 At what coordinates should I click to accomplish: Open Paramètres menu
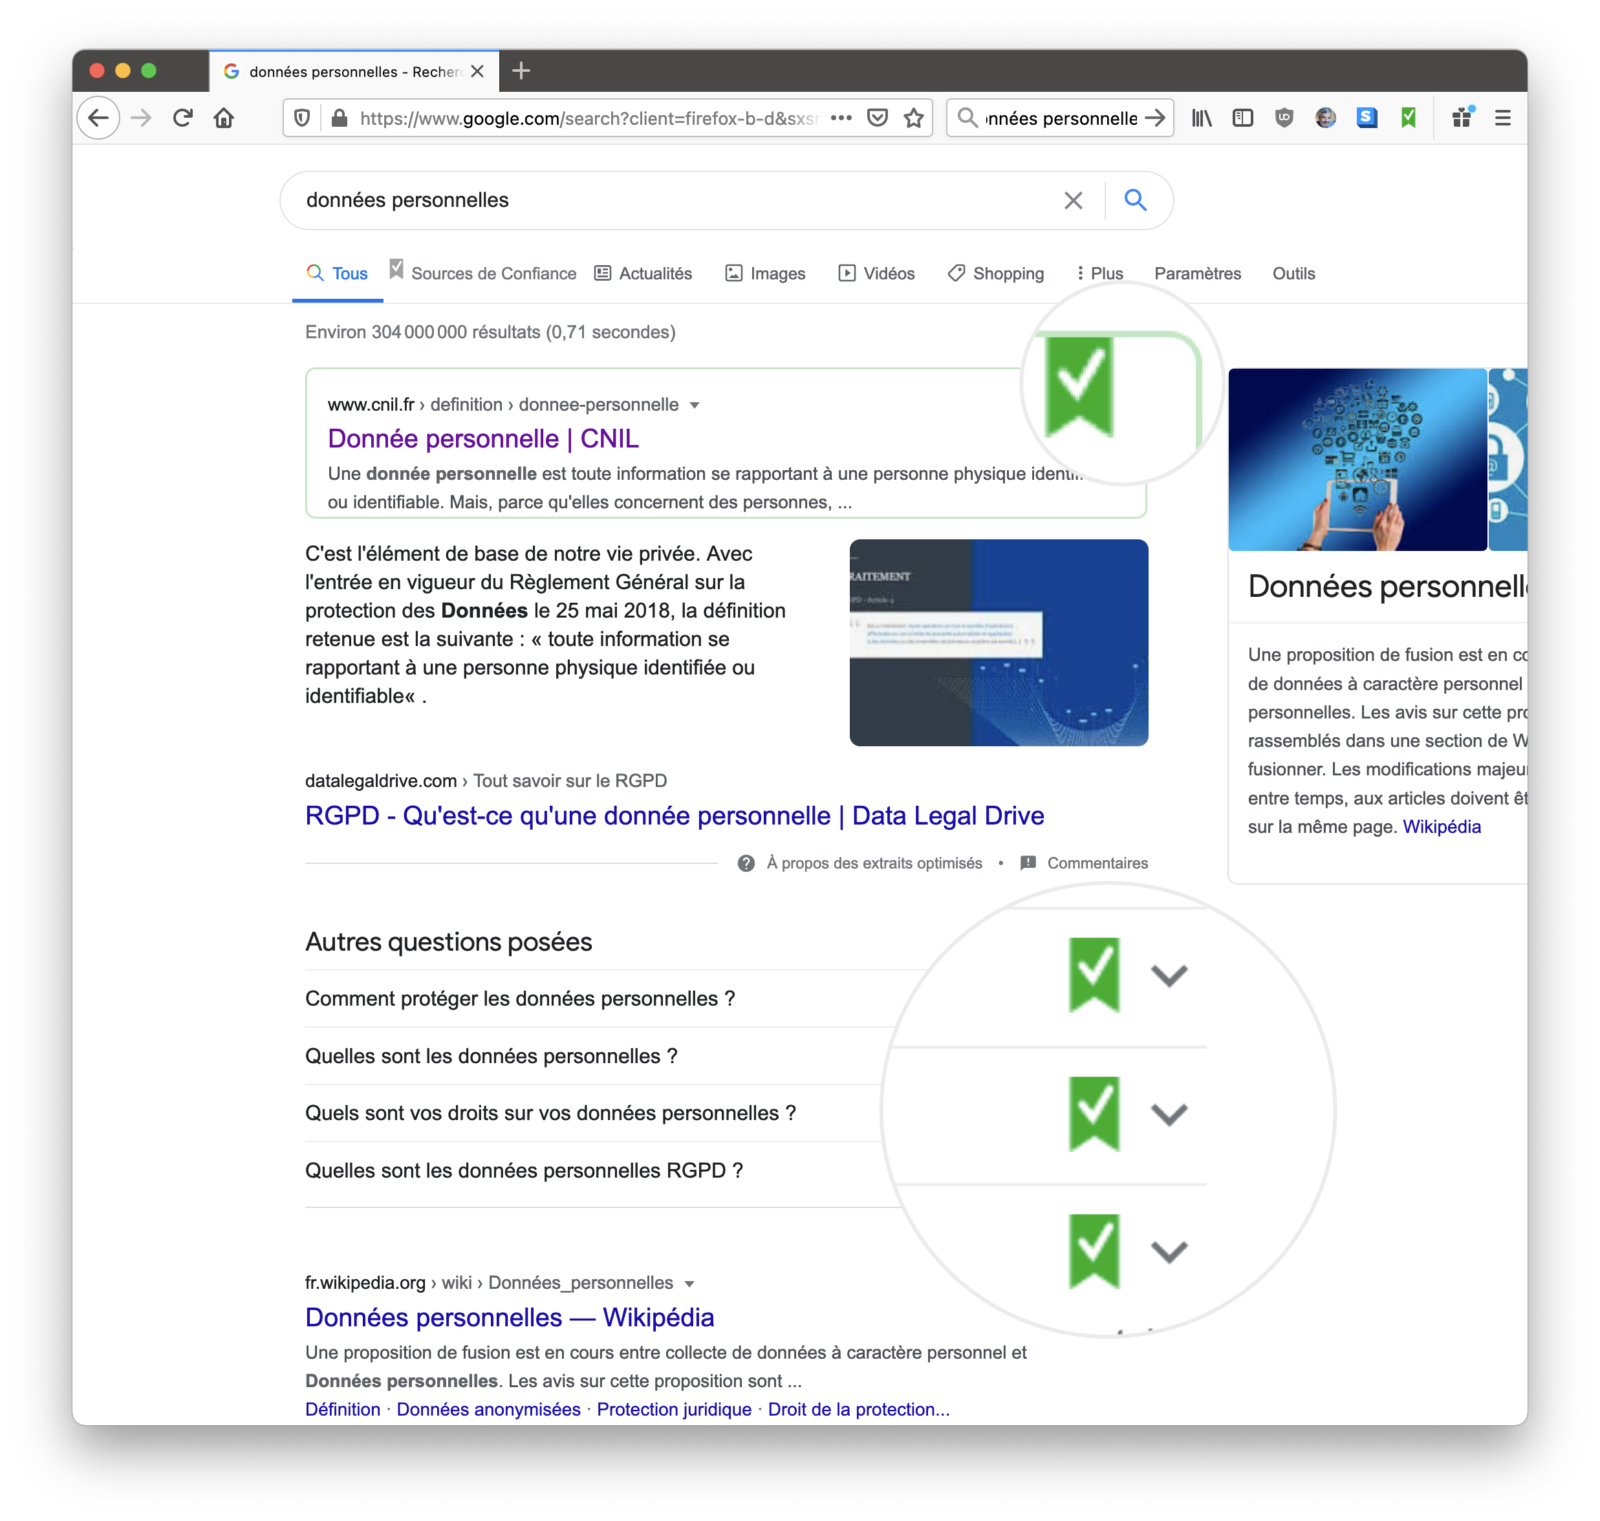(1197, 273)
